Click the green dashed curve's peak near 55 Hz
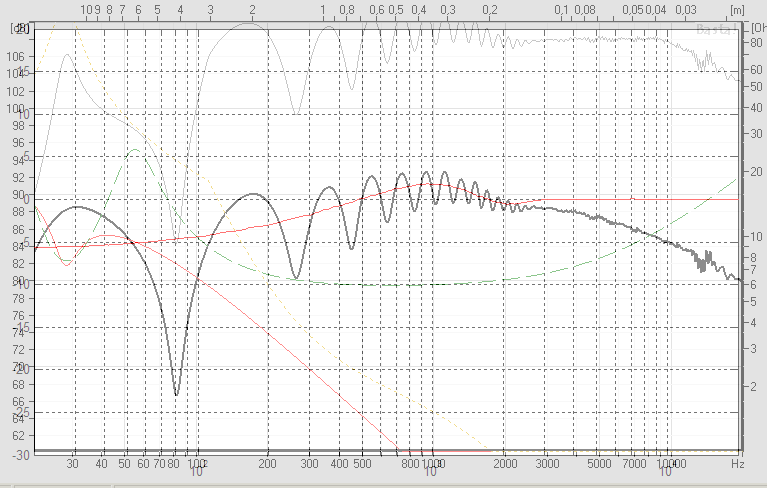The image size is (767, 488). (x=134, y=150)
